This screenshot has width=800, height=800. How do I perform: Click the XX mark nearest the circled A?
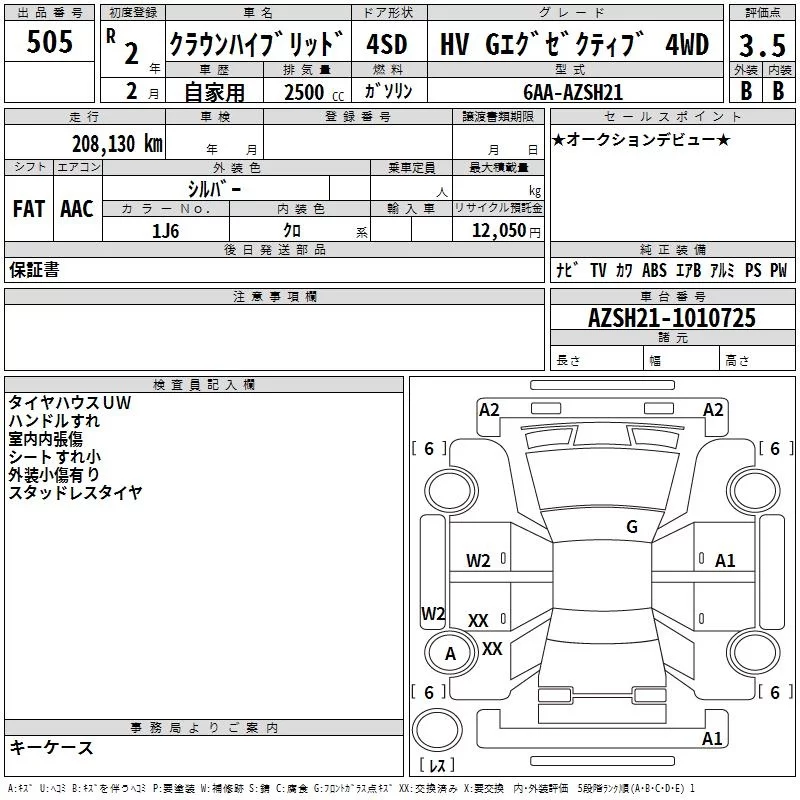[x=492, y=648]
